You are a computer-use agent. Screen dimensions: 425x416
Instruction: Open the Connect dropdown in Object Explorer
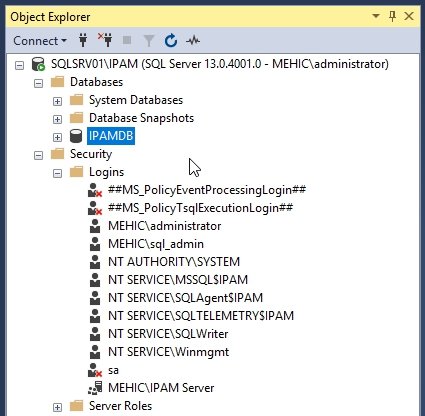pos(40,41)
